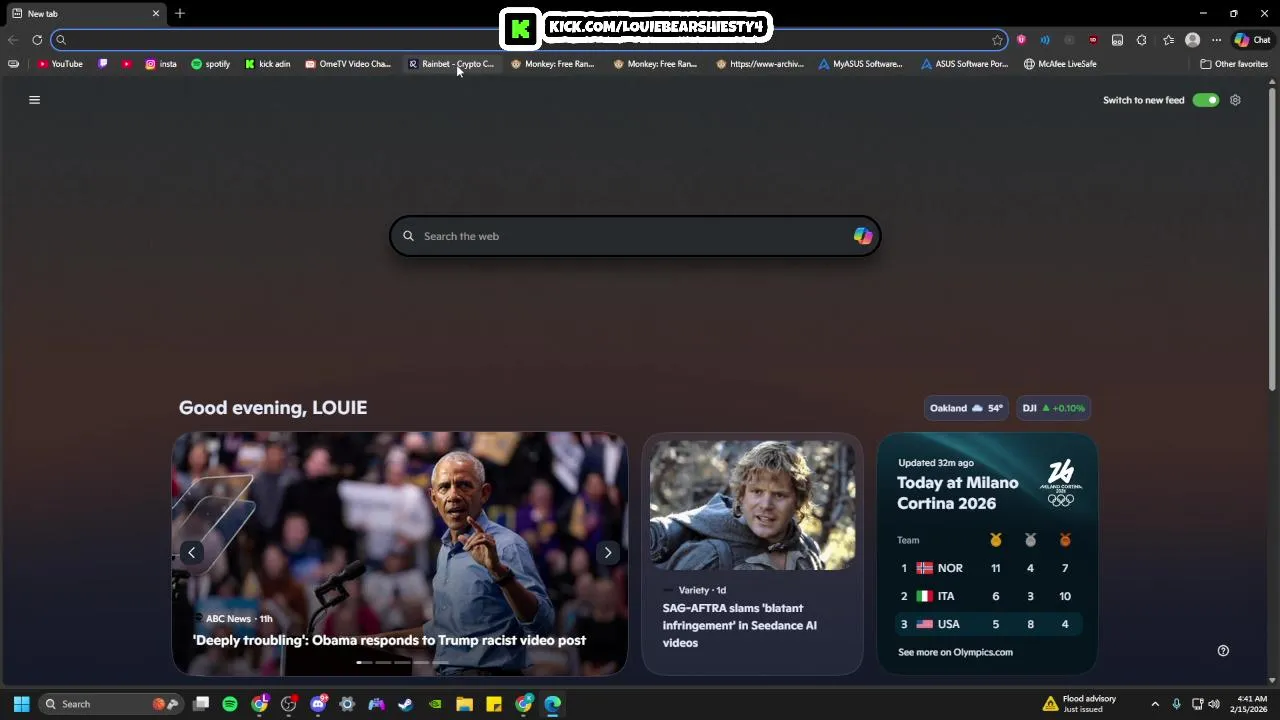Open the NVIDIA app in the taskbar

435,704
